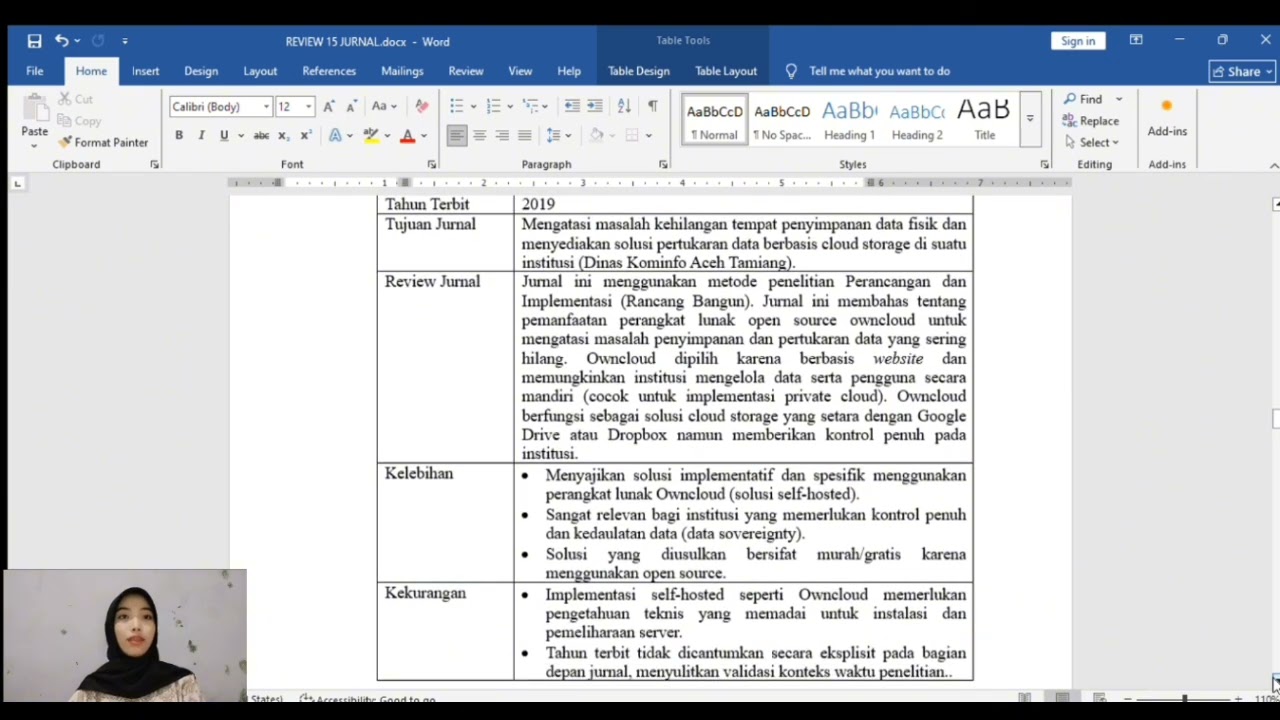Open the font color dropdown arrow
Screen dimensions: 1280x720
(424, 135)
